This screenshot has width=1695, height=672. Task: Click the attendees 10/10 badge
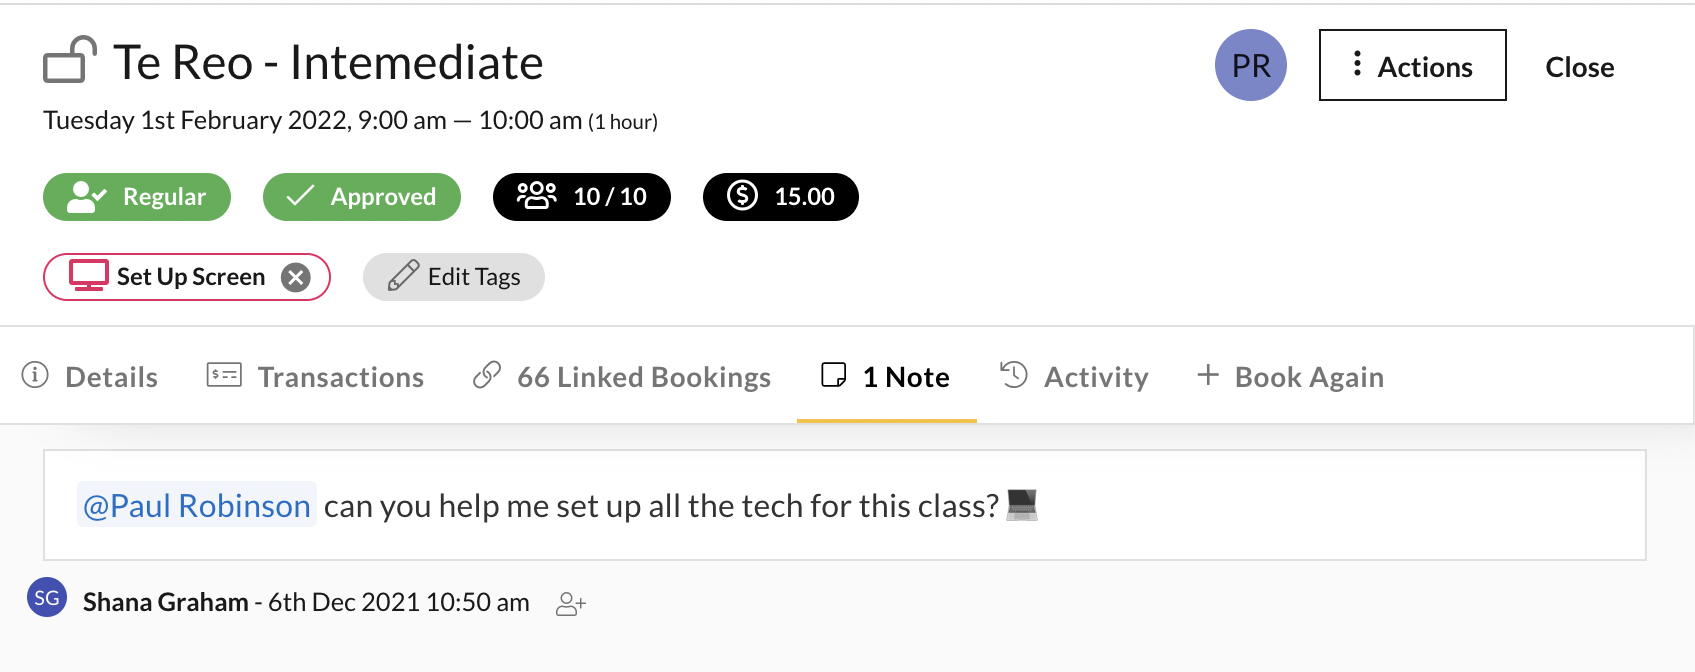(x=582, y=197)
